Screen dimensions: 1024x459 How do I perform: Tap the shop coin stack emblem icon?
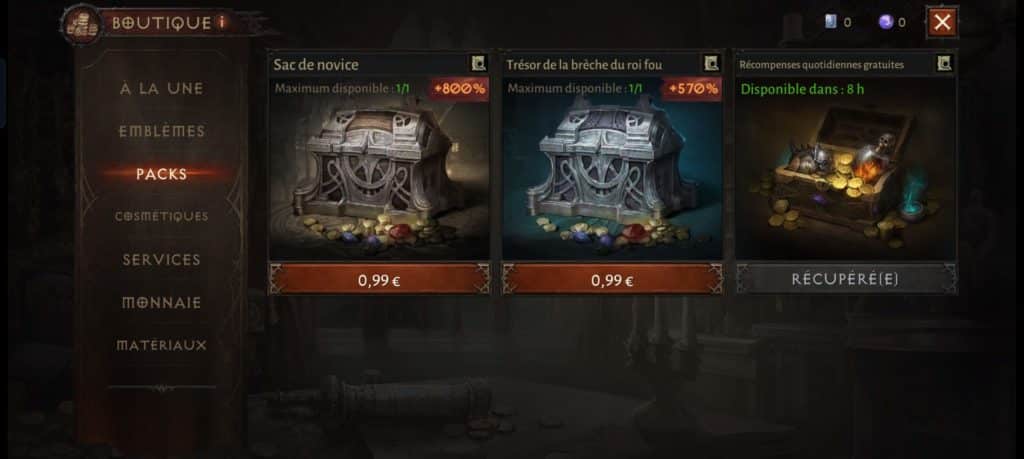(x=82, y=24)
